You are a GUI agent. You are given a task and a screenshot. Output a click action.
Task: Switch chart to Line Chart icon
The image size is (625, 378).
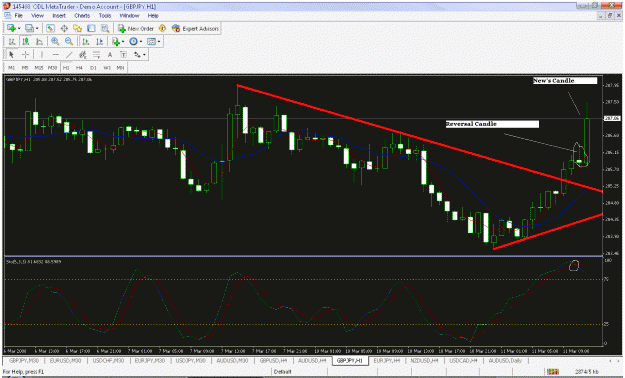point(39,41)
